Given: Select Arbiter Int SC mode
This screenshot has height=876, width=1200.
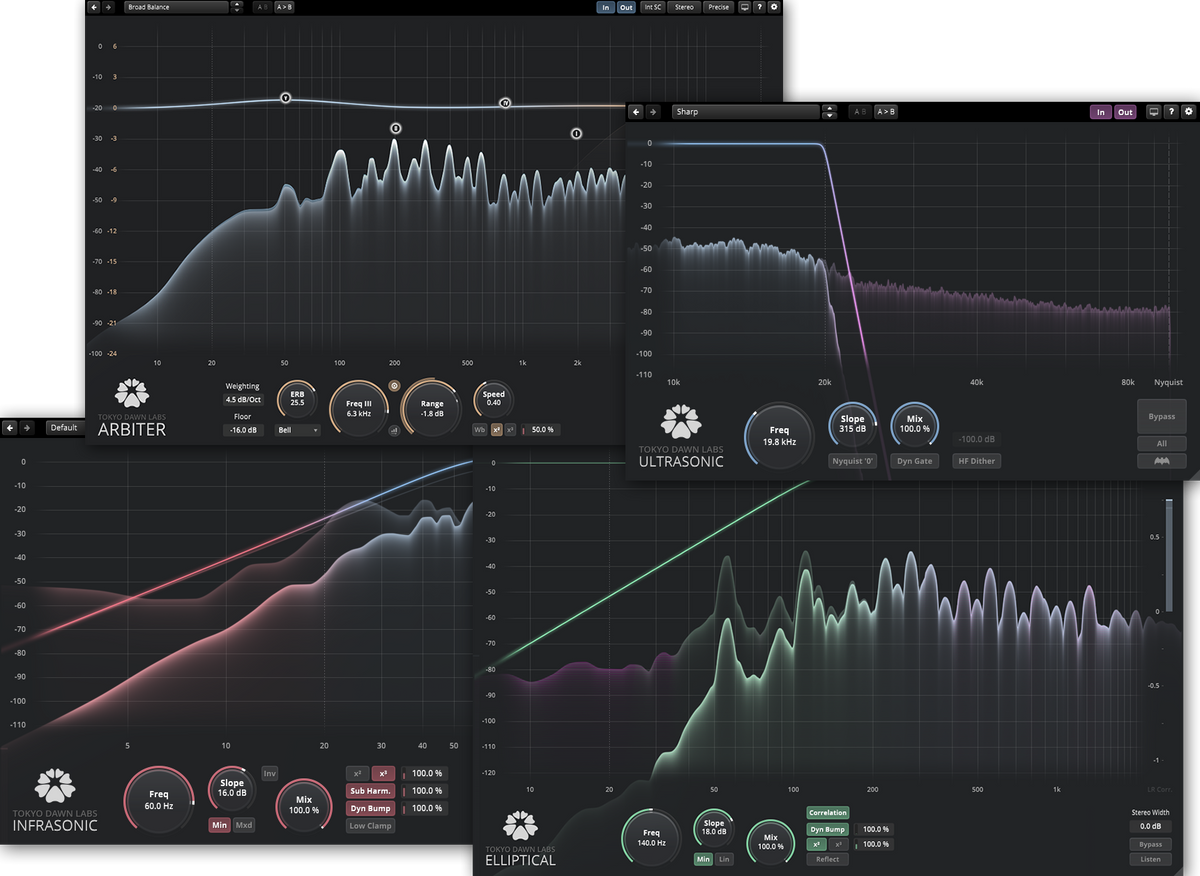Looking at the screenshot, I should pos(653,7).
